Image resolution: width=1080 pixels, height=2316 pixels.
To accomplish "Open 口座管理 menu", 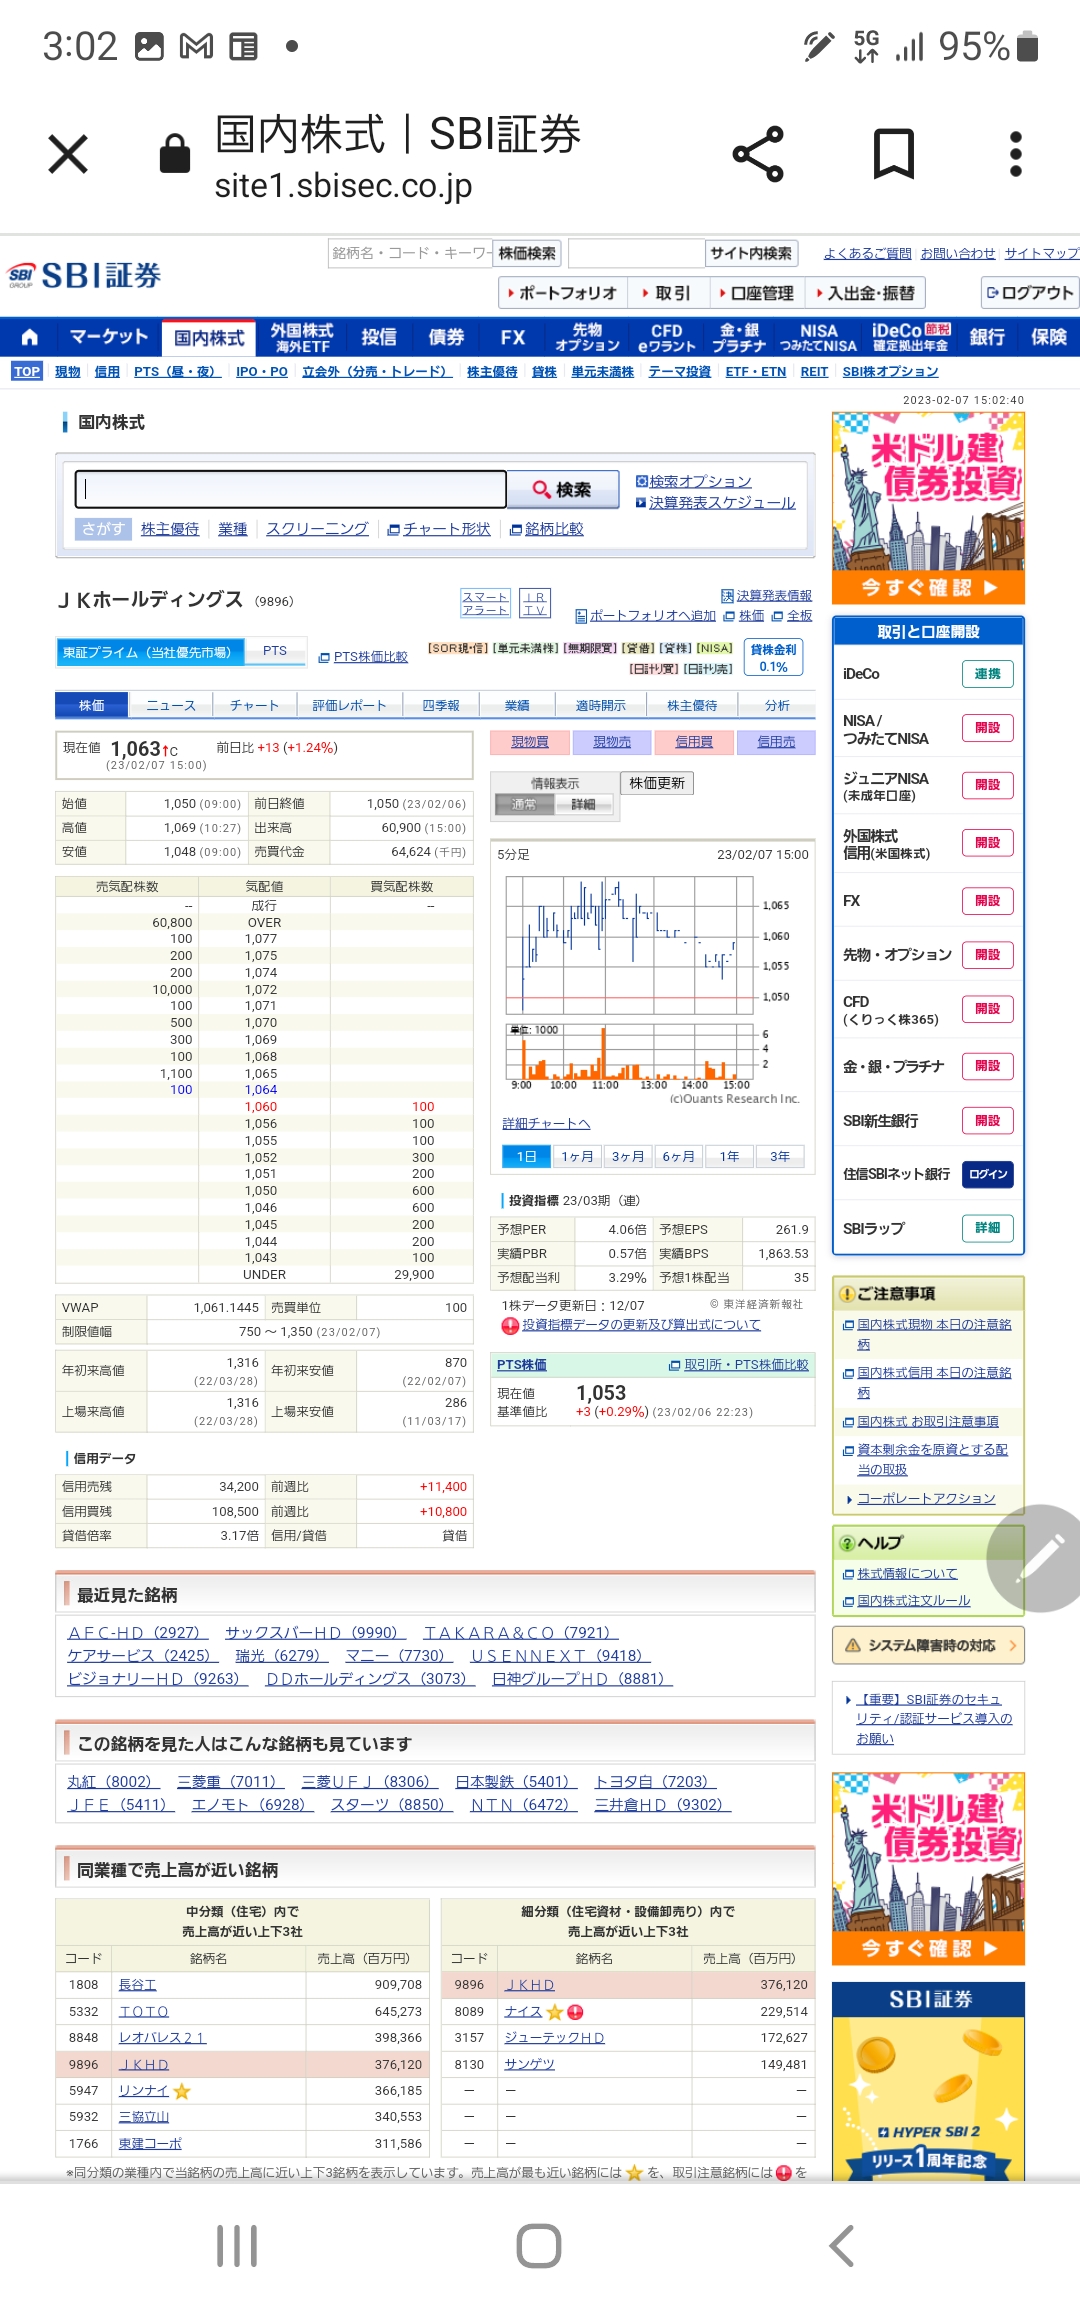I will pos(757,293).
